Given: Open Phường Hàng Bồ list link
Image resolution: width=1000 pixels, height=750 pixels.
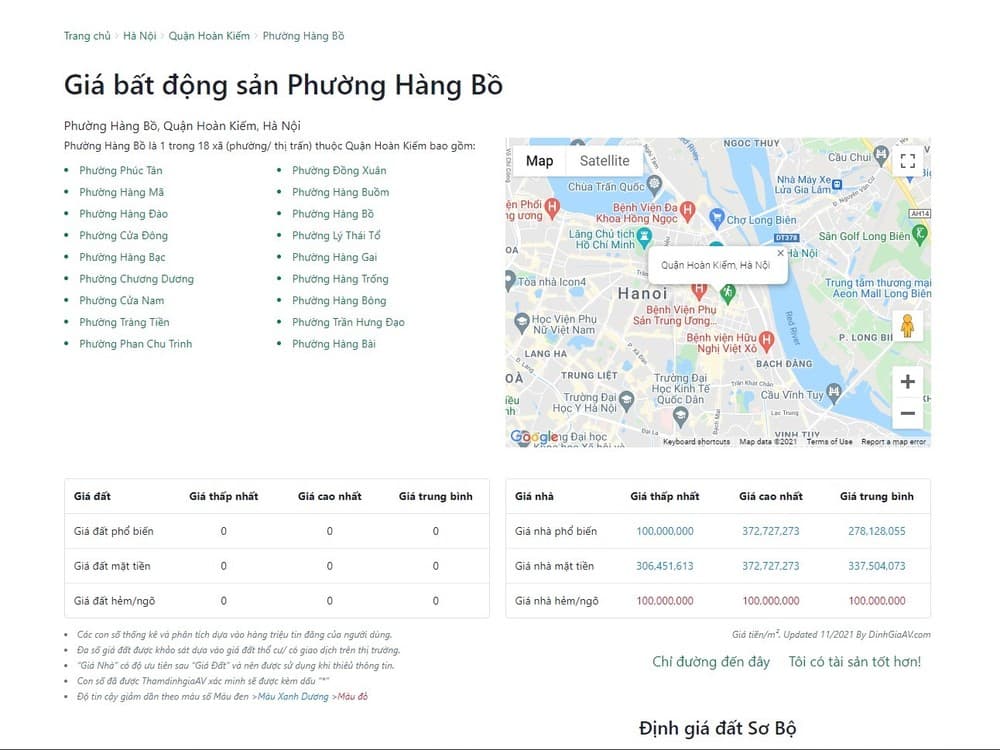Looking at the screenshot, I should [333, 214].
